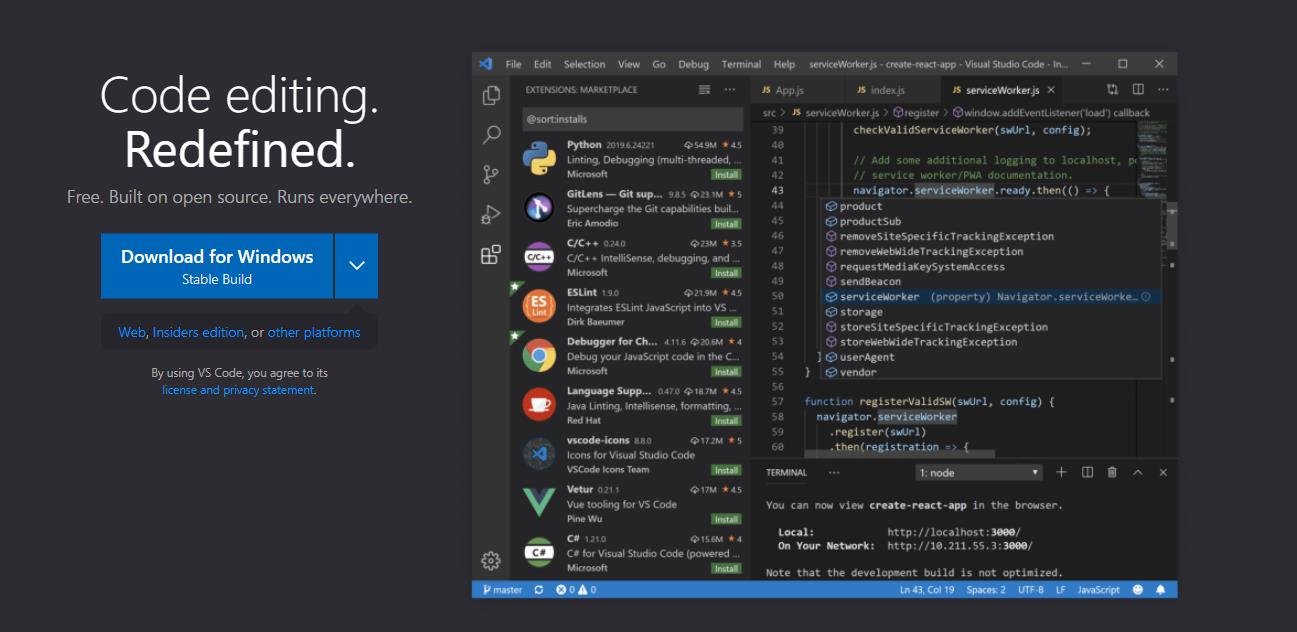Click the master branch in status bar
The width and height of the screenshot is (1297, 632).
[x=502, y=590]
